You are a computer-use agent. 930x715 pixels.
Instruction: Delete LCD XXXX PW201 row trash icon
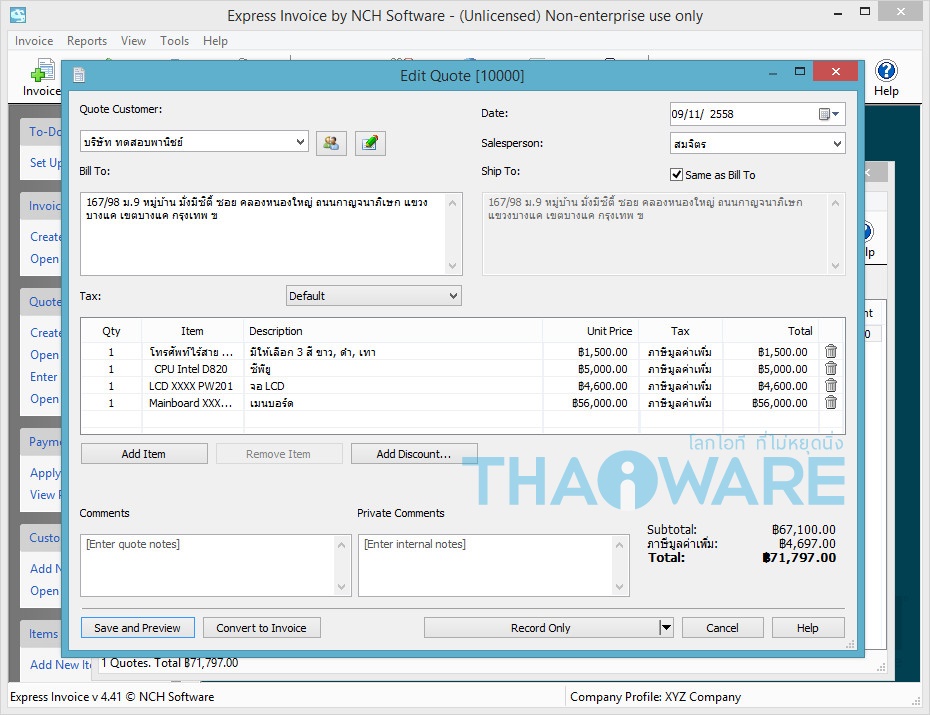831,385
